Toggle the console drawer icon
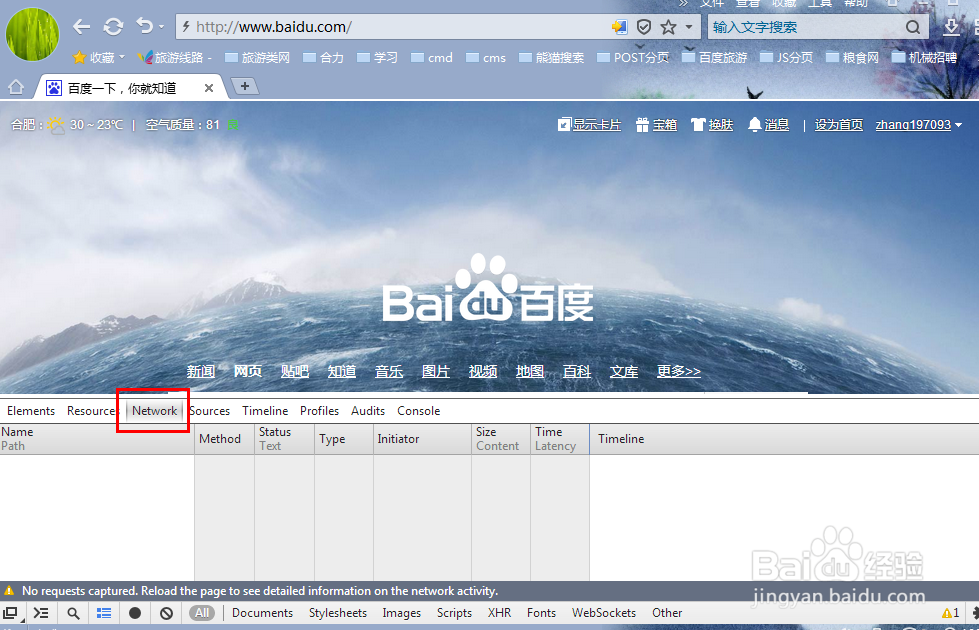This screenshot has width=979, height=630. (x=41, y=613)
